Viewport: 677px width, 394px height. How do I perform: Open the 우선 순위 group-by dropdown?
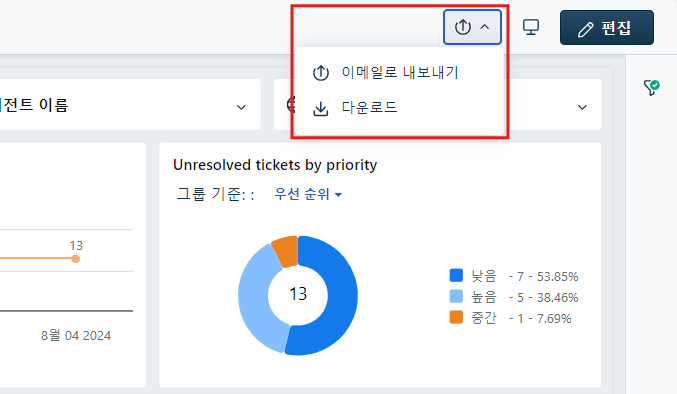click(308, 194)
